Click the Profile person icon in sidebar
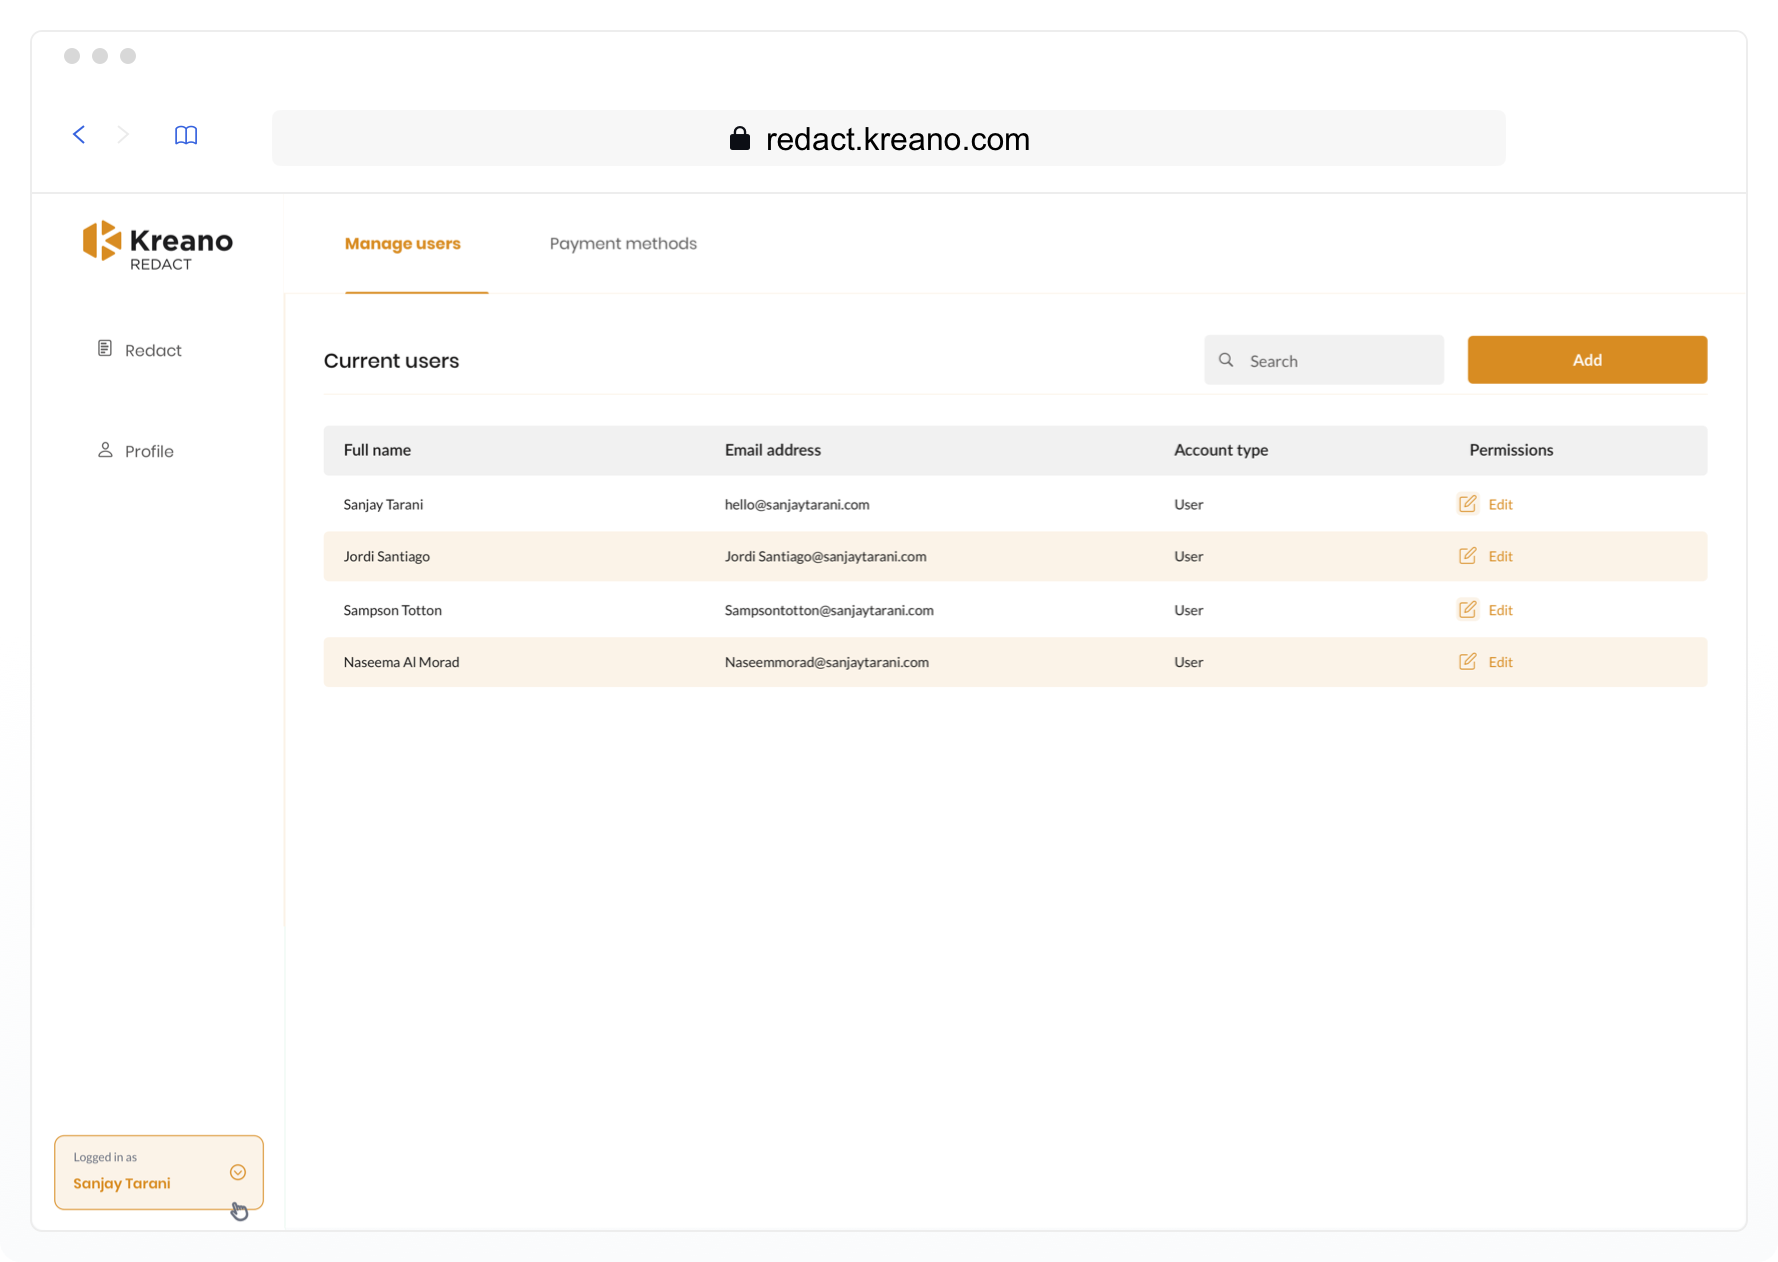 pos(105,450)
